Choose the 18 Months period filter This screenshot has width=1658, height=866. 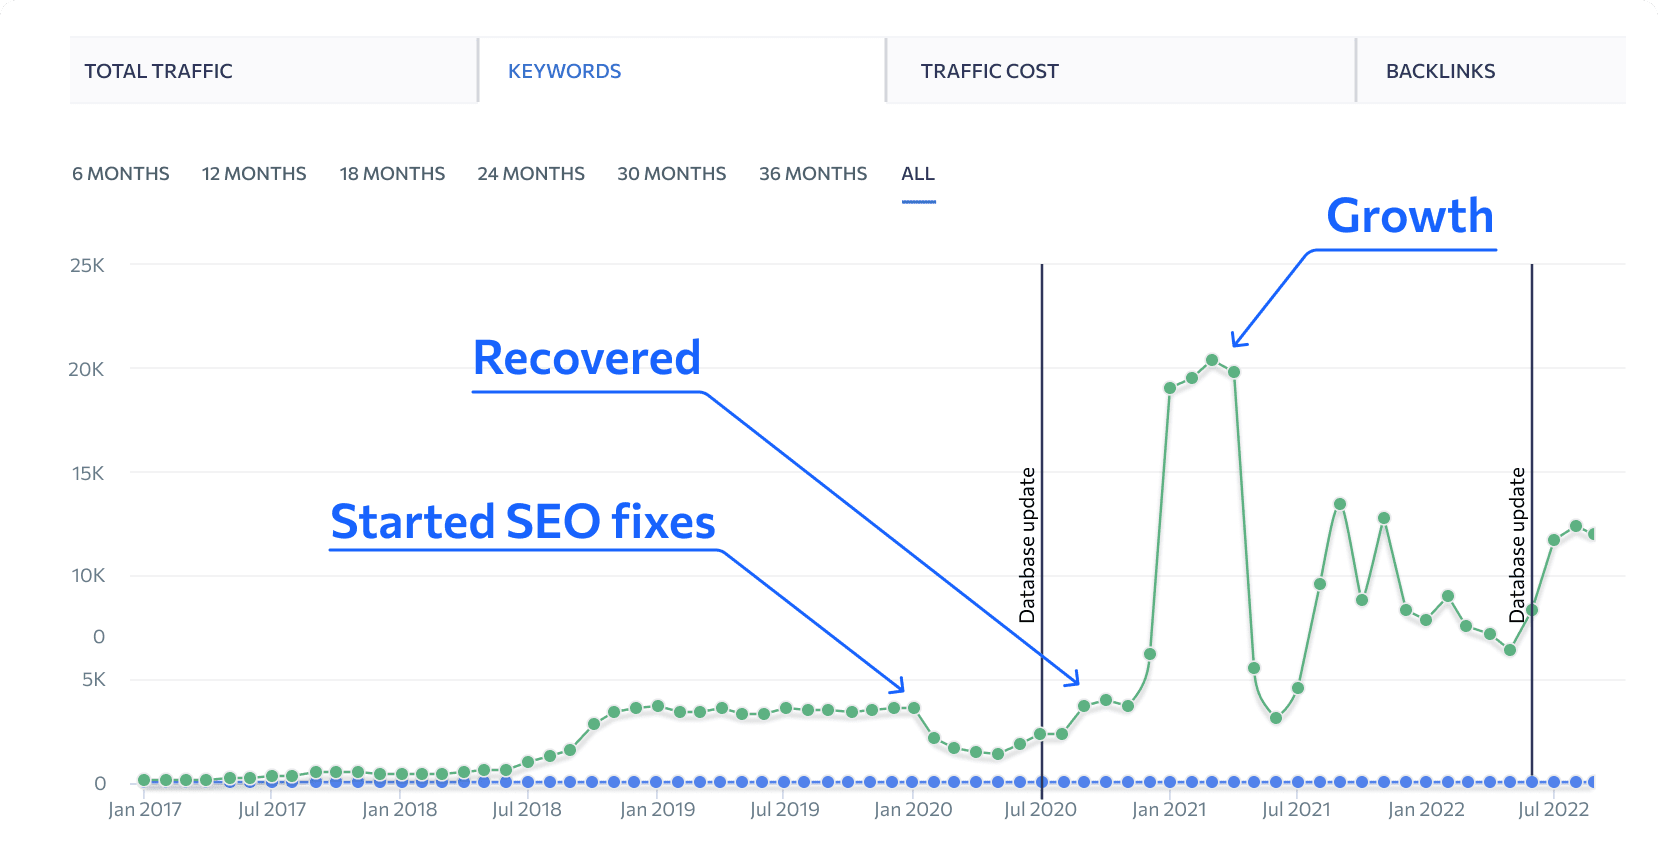click(x=392, y=173)
